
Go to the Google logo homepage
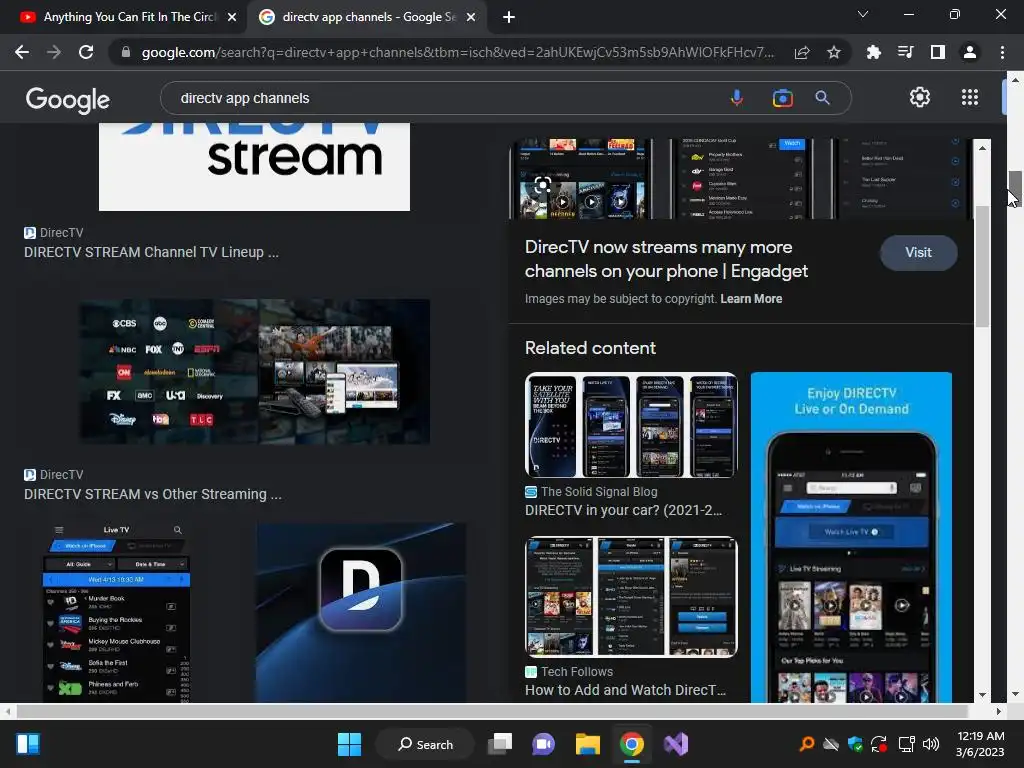pyautogui.click(x=68, y=99)
